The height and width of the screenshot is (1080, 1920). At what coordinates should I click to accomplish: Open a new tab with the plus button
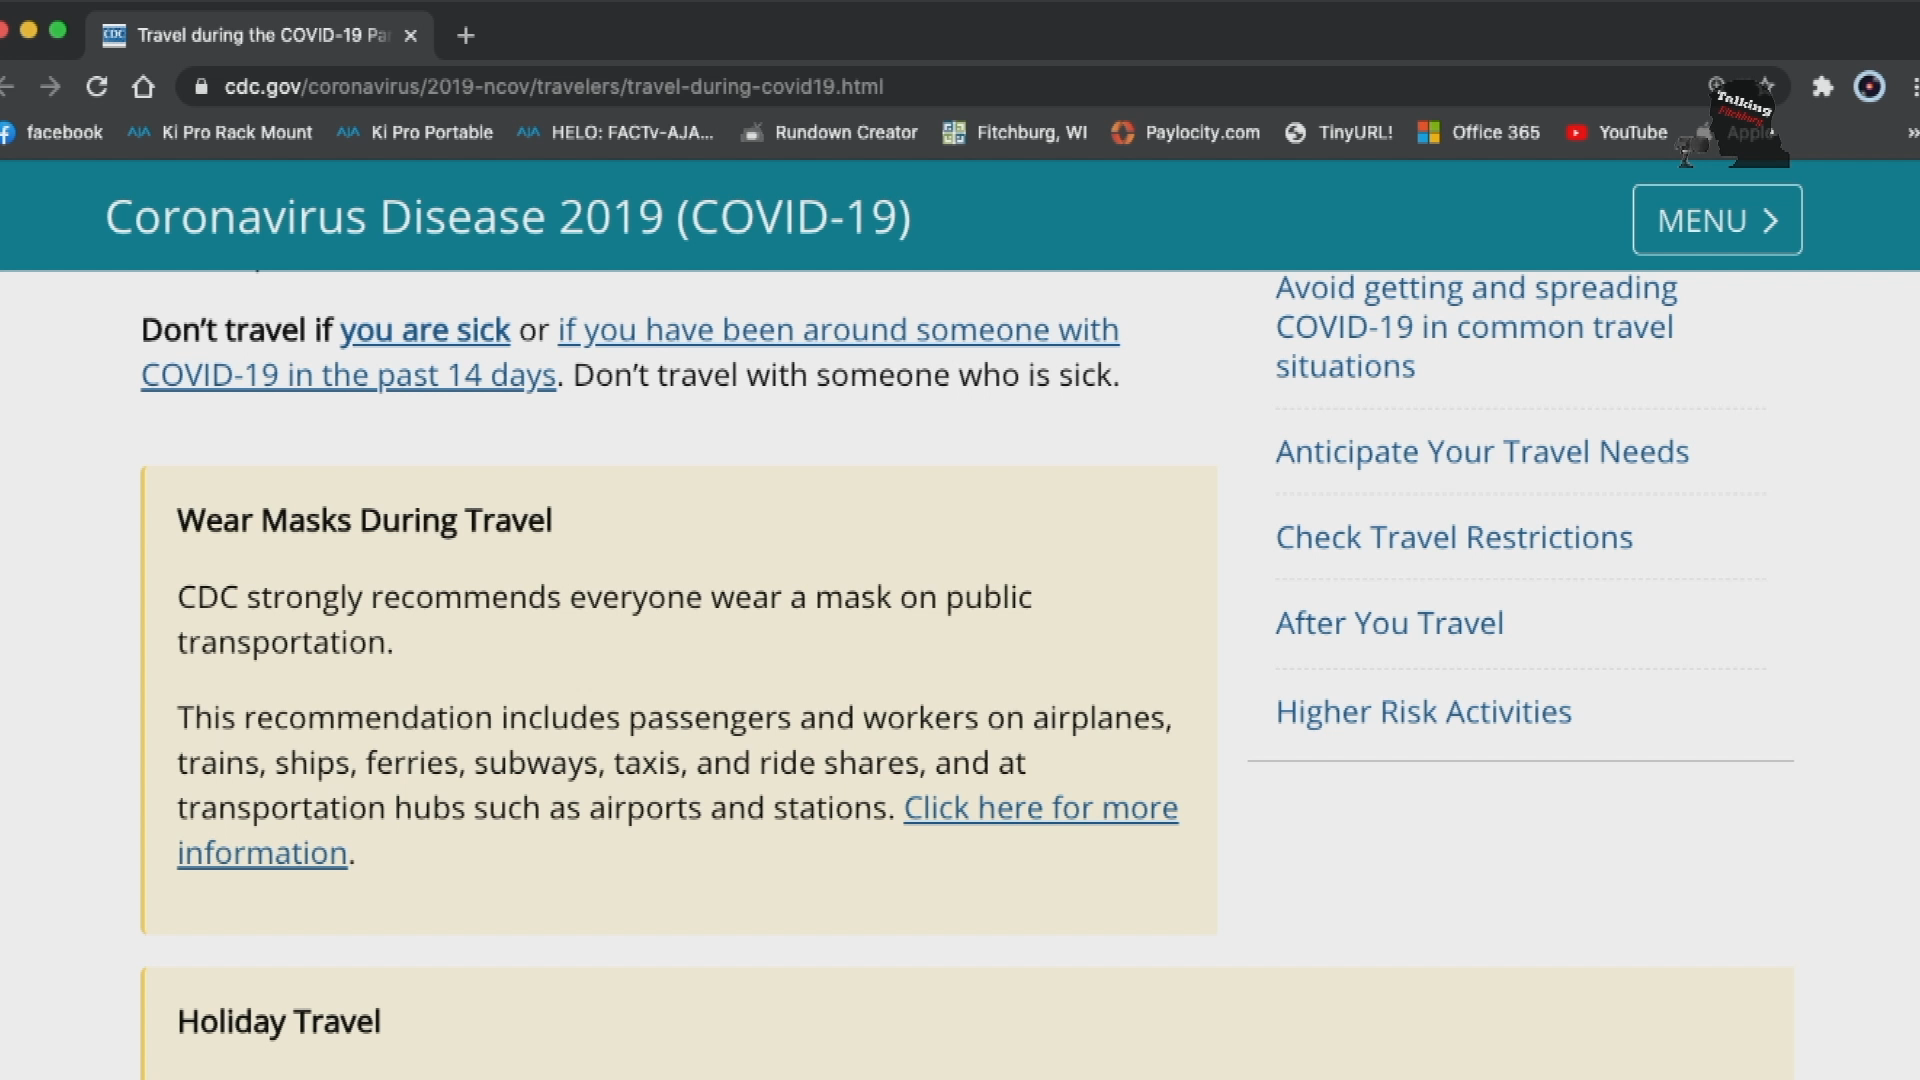[464, 35]
